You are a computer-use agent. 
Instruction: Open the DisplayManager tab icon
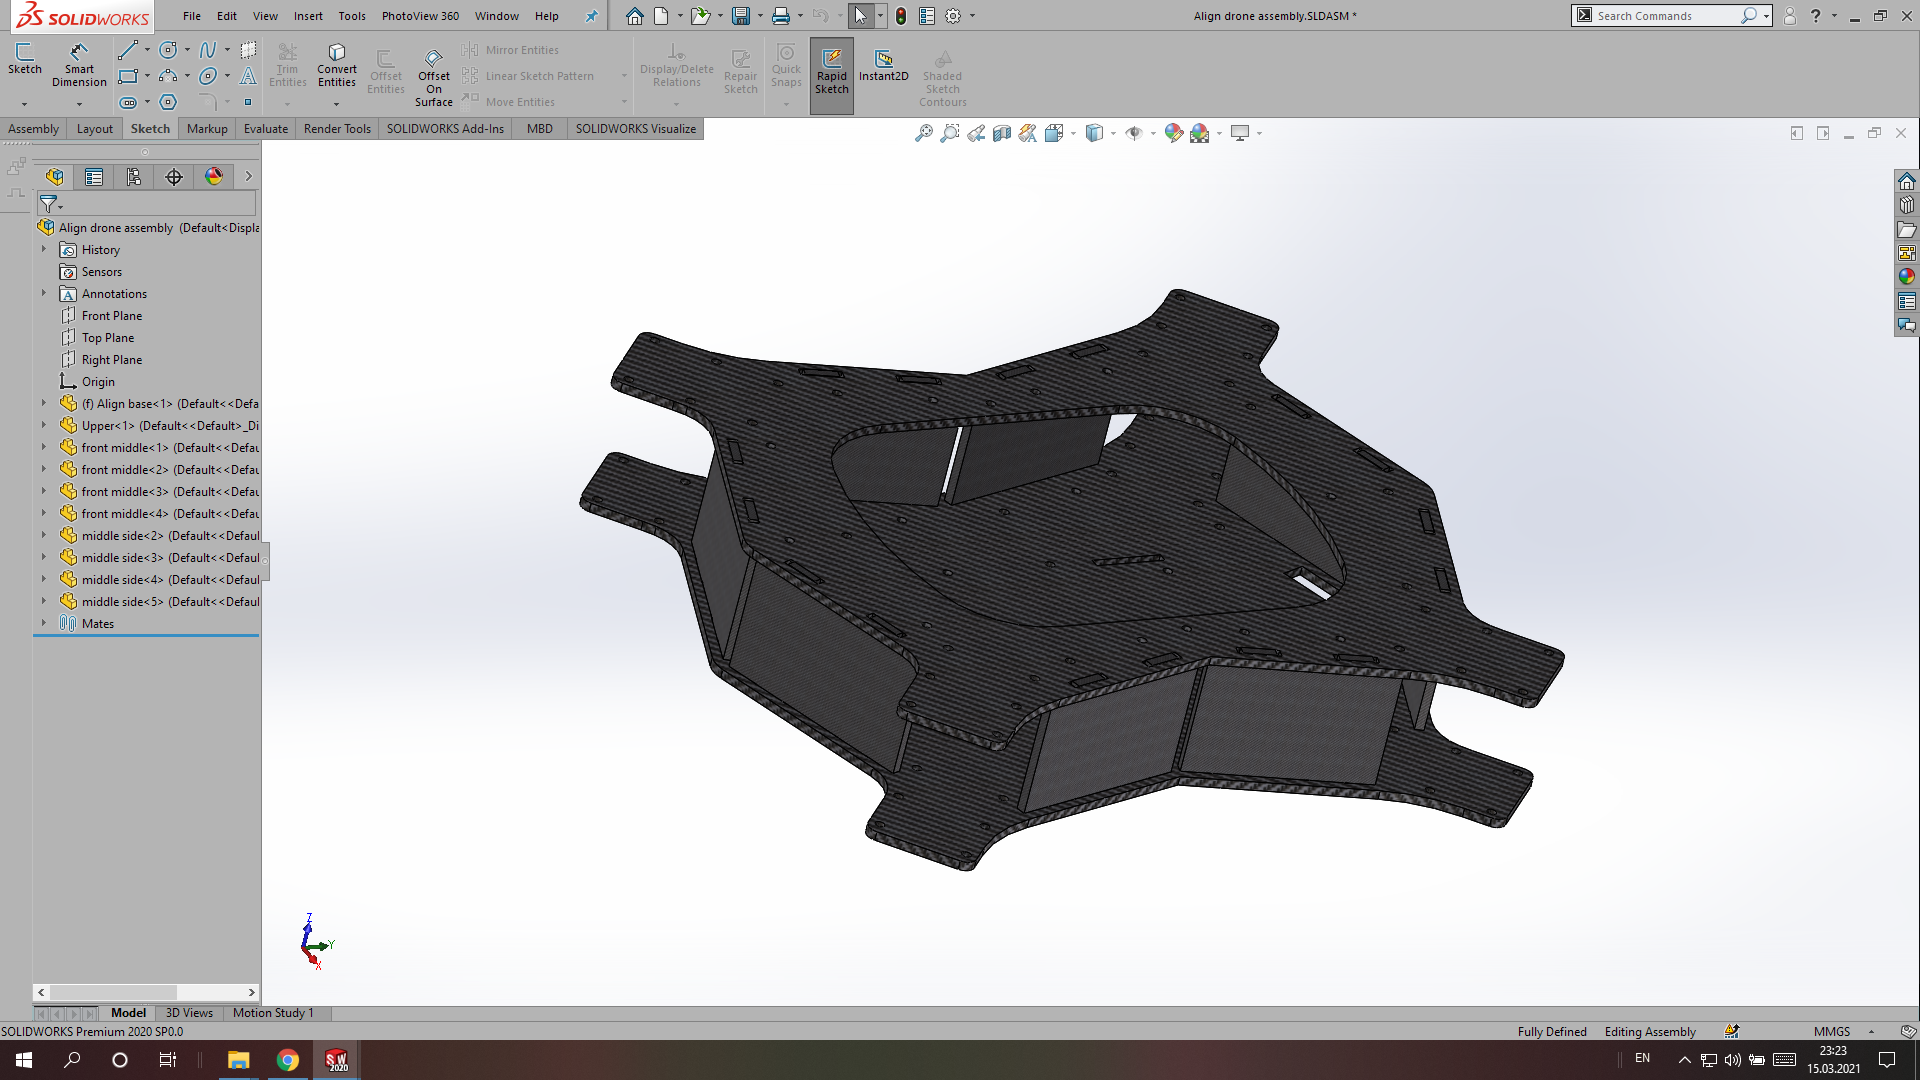pyautogui.click(x=214, y=177)
